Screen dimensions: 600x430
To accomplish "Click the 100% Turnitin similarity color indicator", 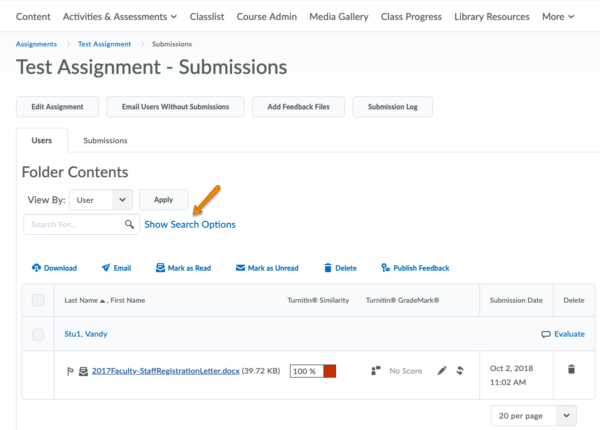I will point(329,371).
